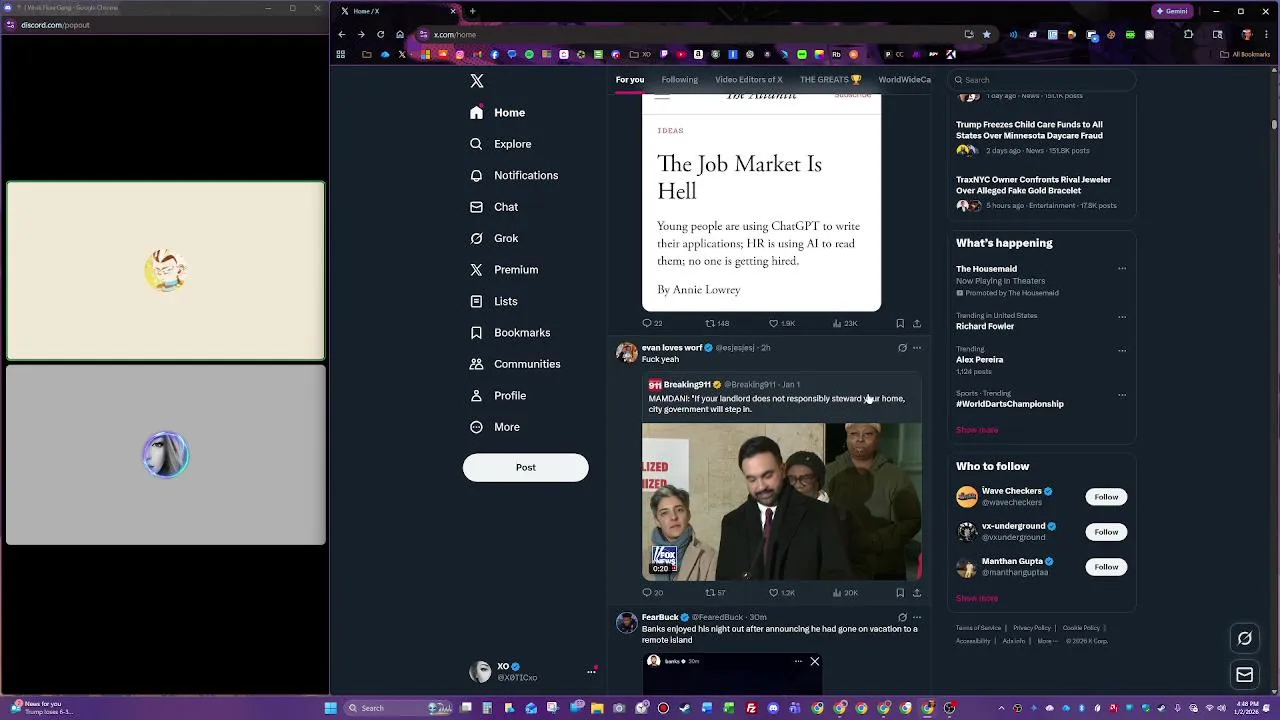Bookmark the Mamdani quote post
1280x720 pixels.
point(900,593)
